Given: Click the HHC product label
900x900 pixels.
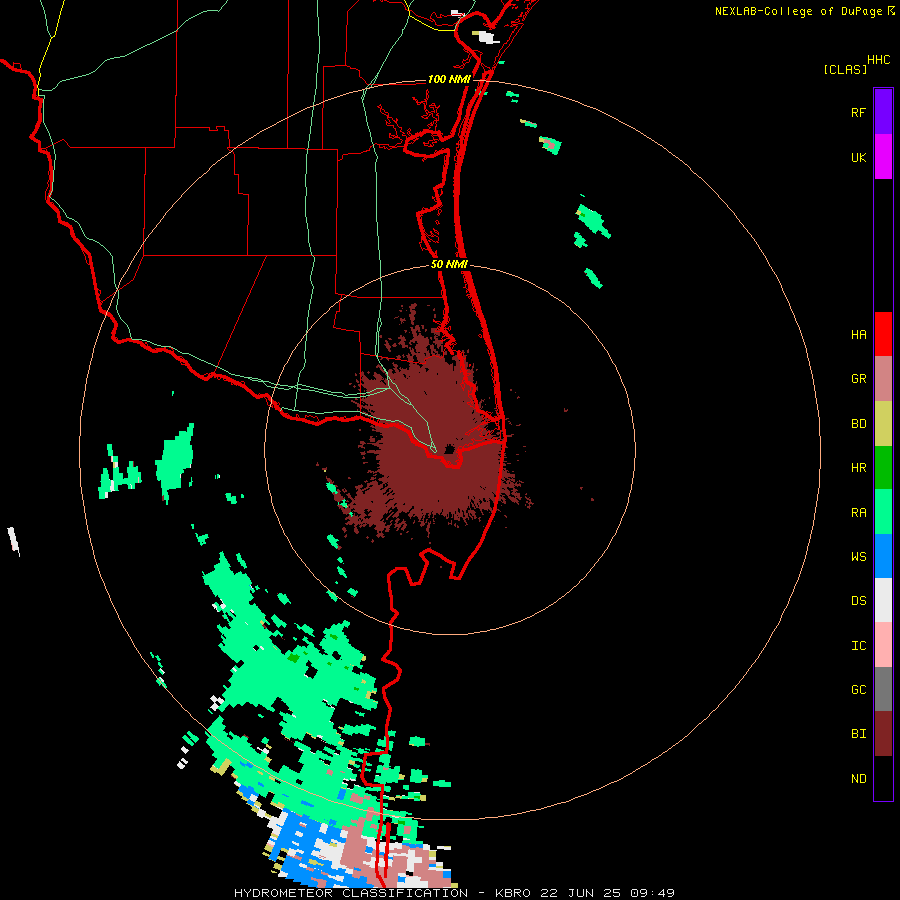Looking at the screenshot, I should coord(878,60).
